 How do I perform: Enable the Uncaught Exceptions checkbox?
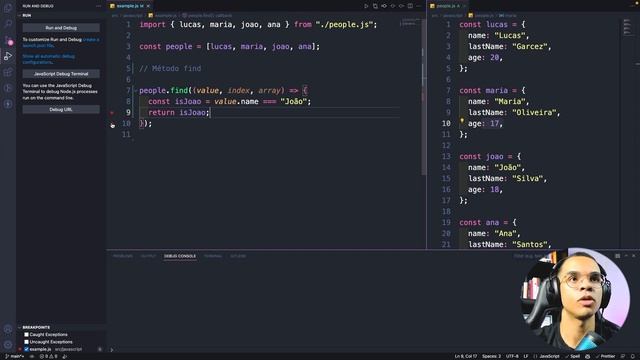pos(27,342)
